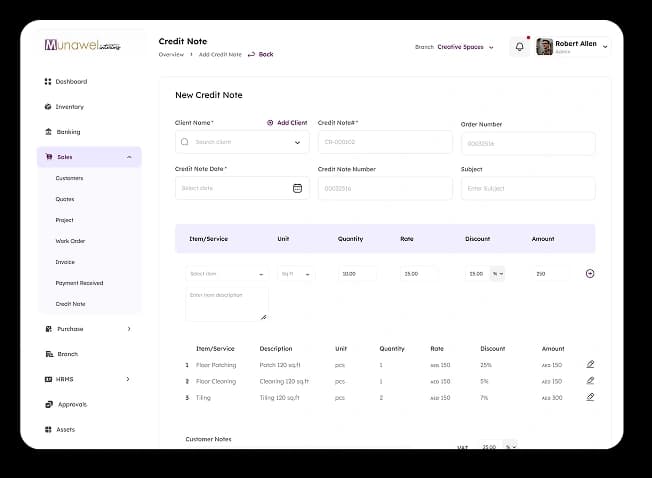Click the Sales cart icon
The height and width of the screenshot is (478, 652).
coord(49,157)
